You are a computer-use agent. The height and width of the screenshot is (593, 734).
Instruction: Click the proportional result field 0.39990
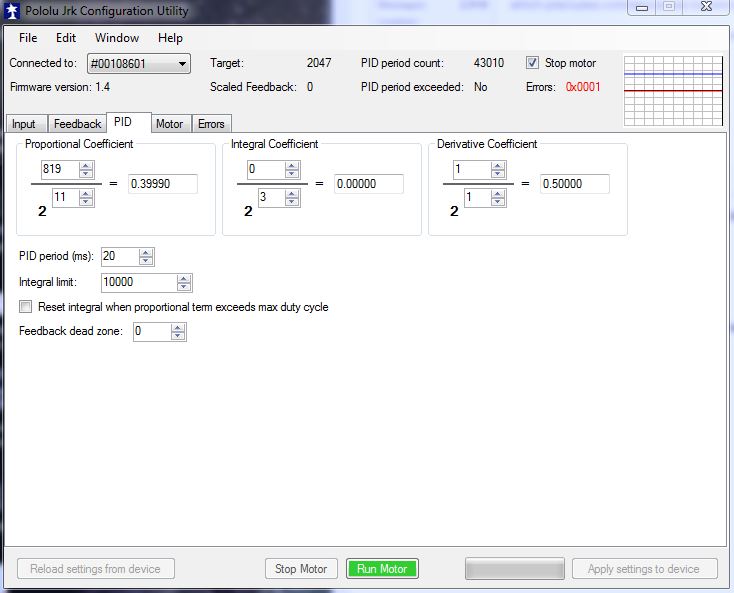pyautogui.click(x=163, y=184)
